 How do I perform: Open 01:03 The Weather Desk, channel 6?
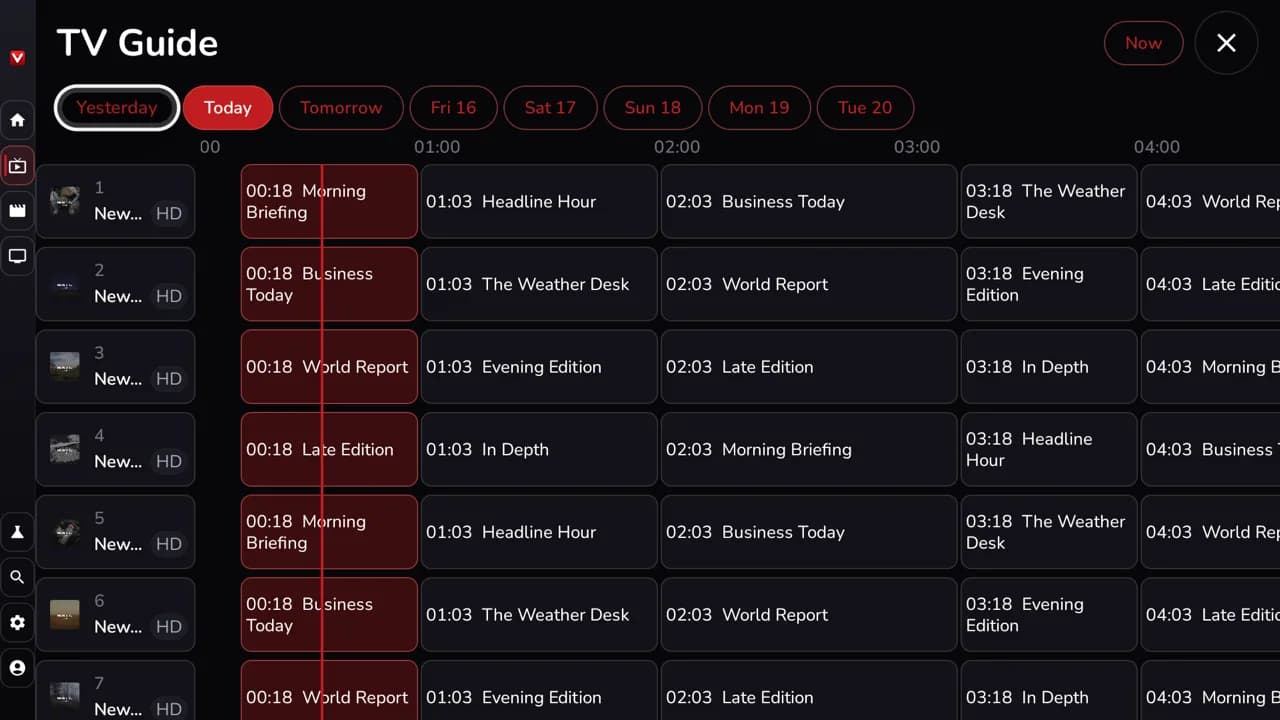[x=539, y=614]
